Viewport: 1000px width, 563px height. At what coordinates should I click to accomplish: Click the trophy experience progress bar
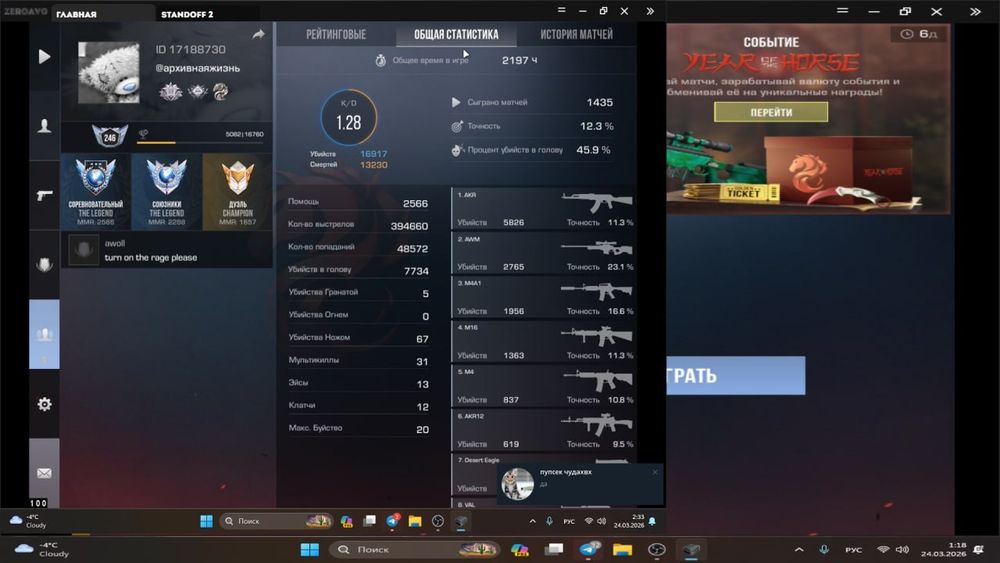click(x=200, y=142)
